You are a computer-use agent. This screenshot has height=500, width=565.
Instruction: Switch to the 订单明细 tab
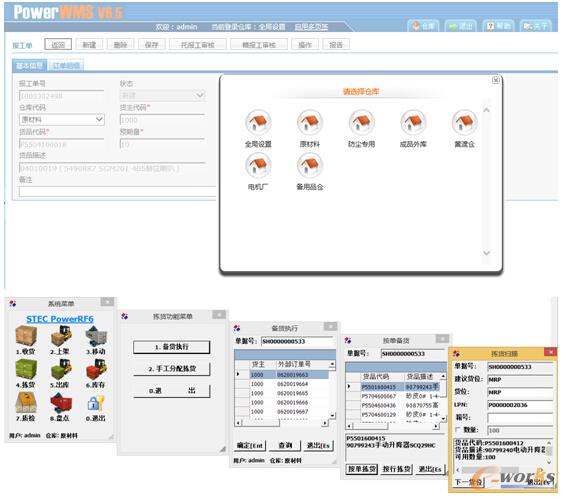tap(66, 66)
